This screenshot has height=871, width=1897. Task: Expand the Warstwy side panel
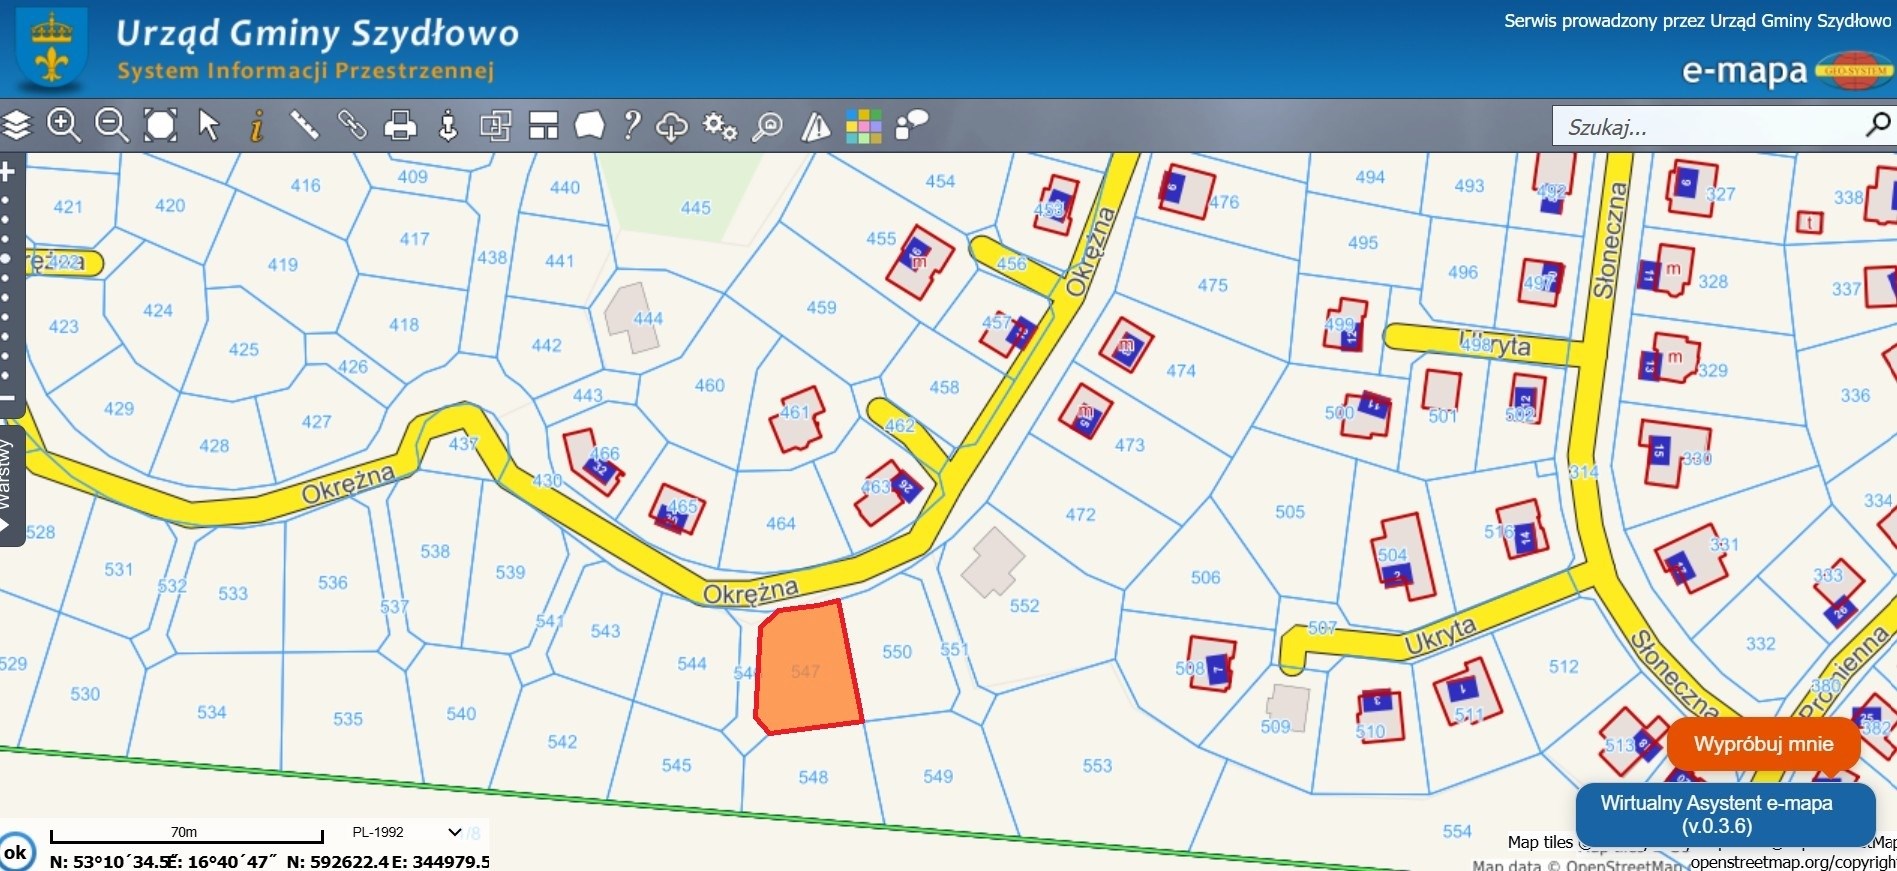coord(8,487)
